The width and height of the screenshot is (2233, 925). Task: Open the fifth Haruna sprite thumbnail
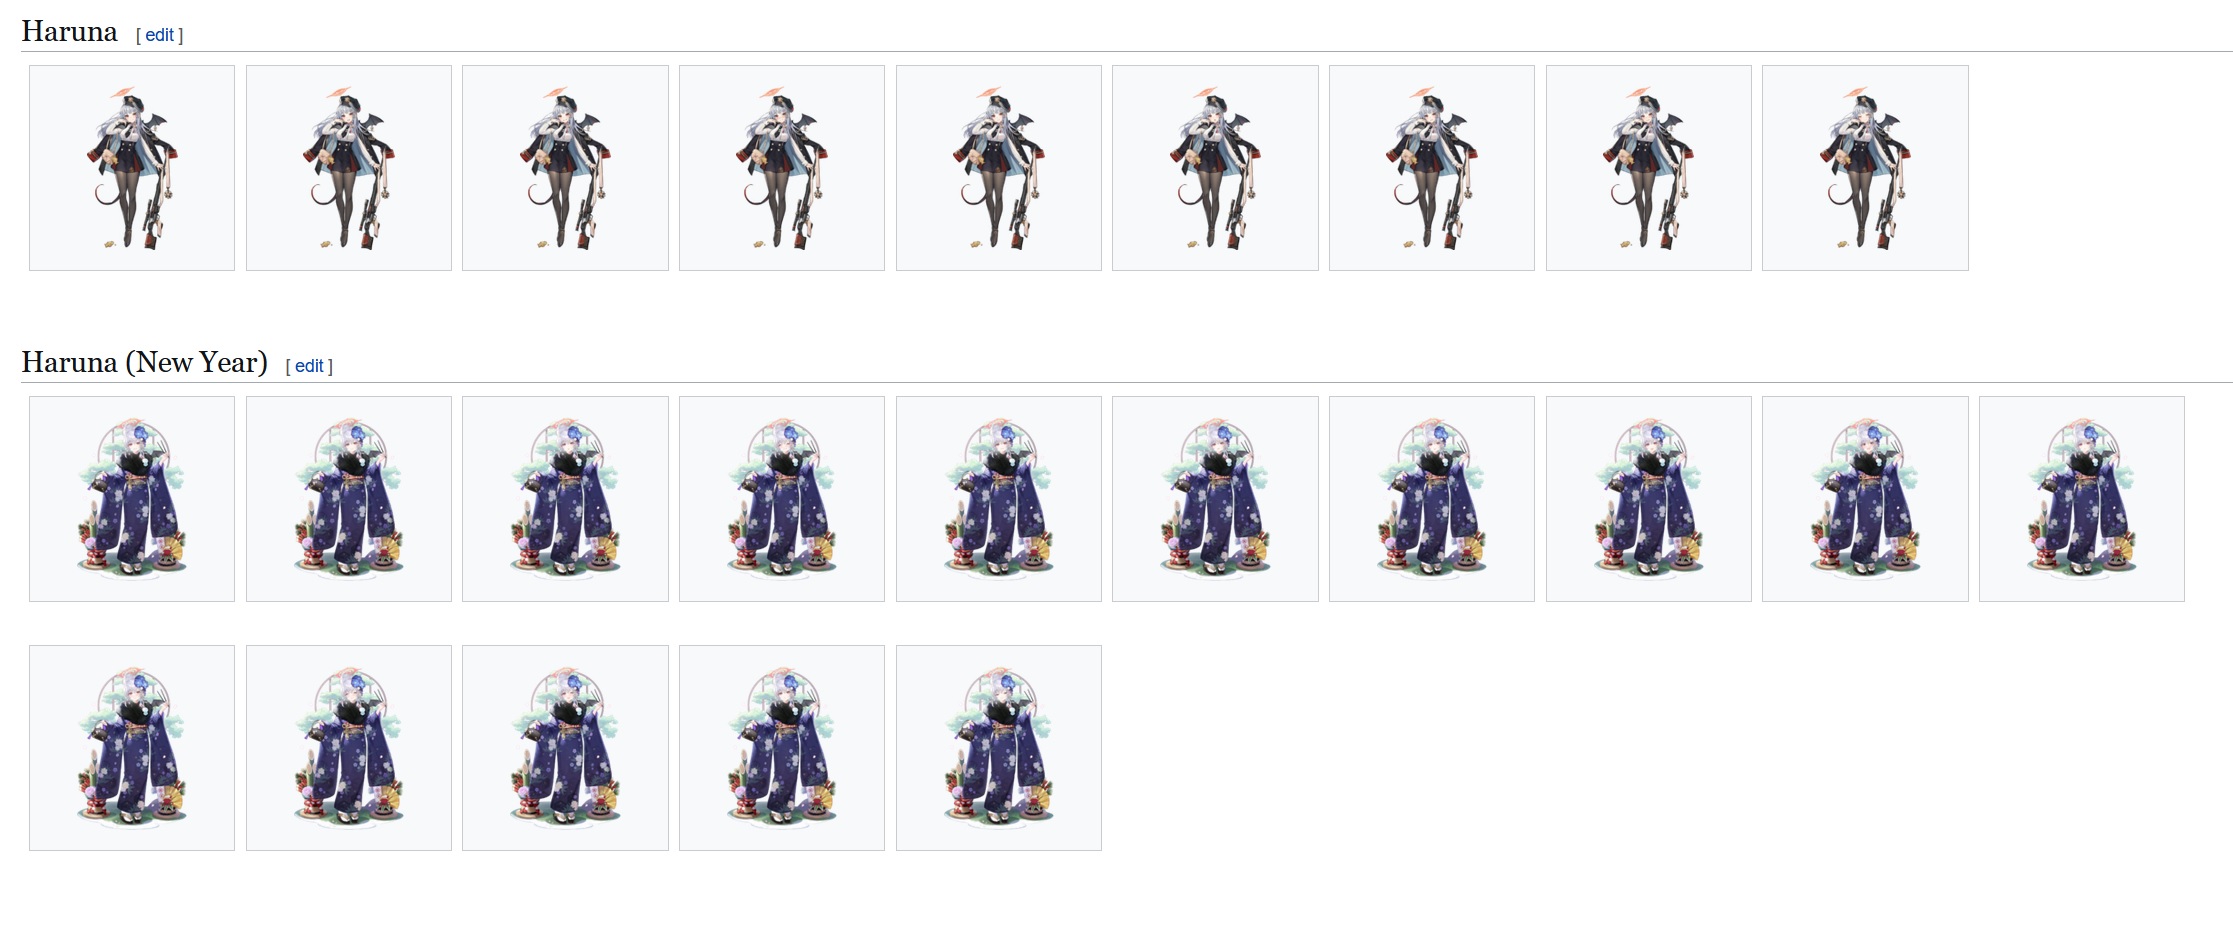[x=999, y=168]
